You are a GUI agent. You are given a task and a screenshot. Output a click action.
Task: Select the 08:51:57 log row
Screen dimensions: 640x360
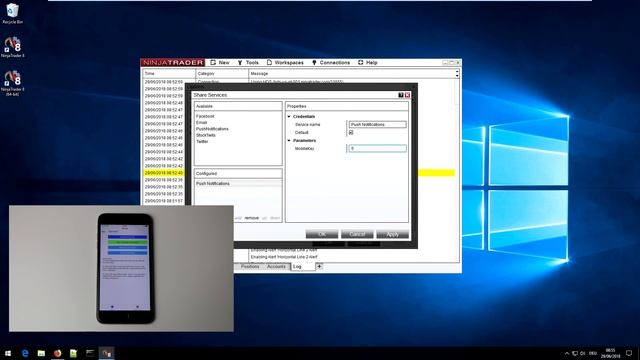(x=164, y=201)
